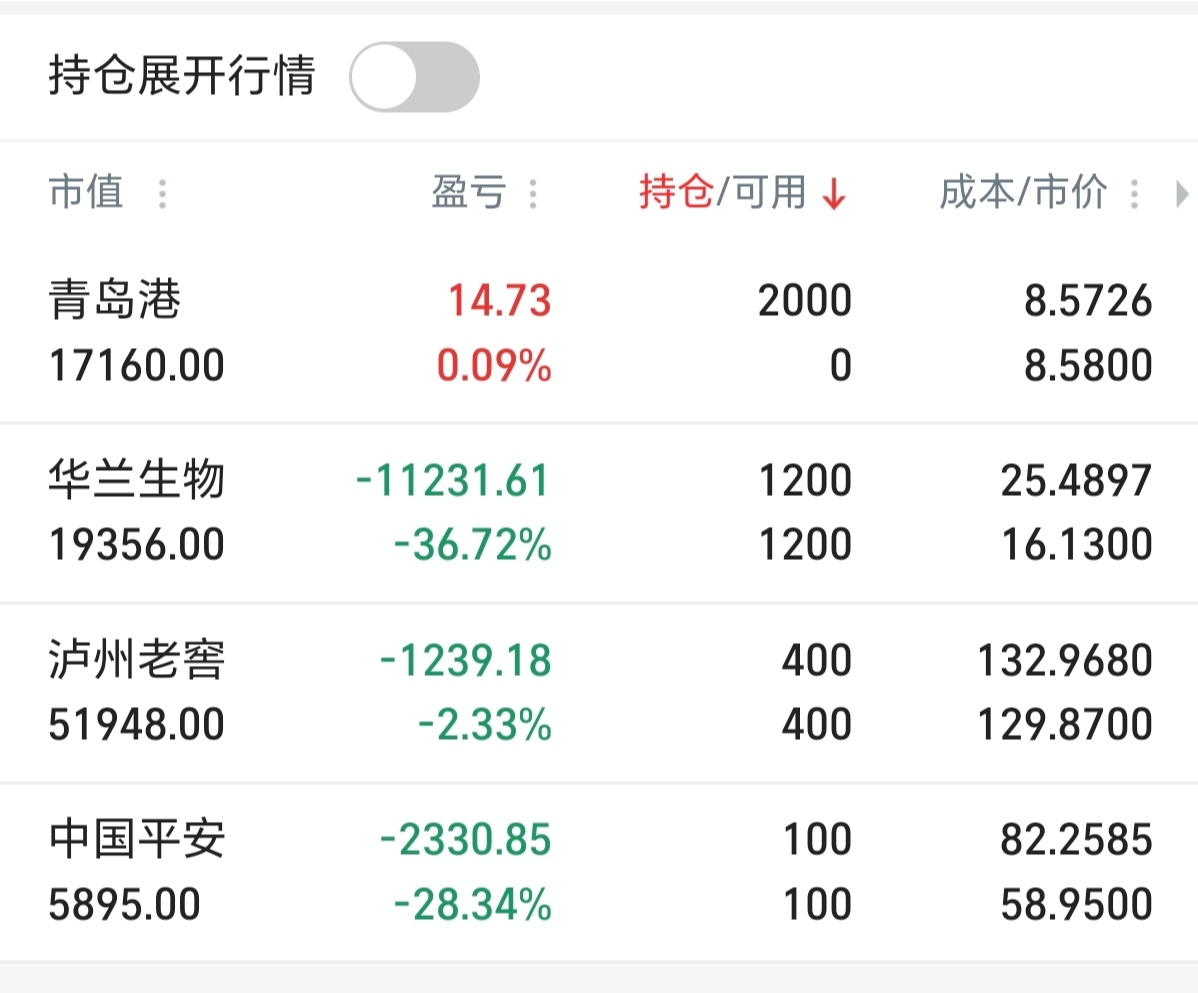Open the 泸州老窖 holding row
Viewport: 1198px width, 993px height.
pyautogui.click(x=599, y=693)
